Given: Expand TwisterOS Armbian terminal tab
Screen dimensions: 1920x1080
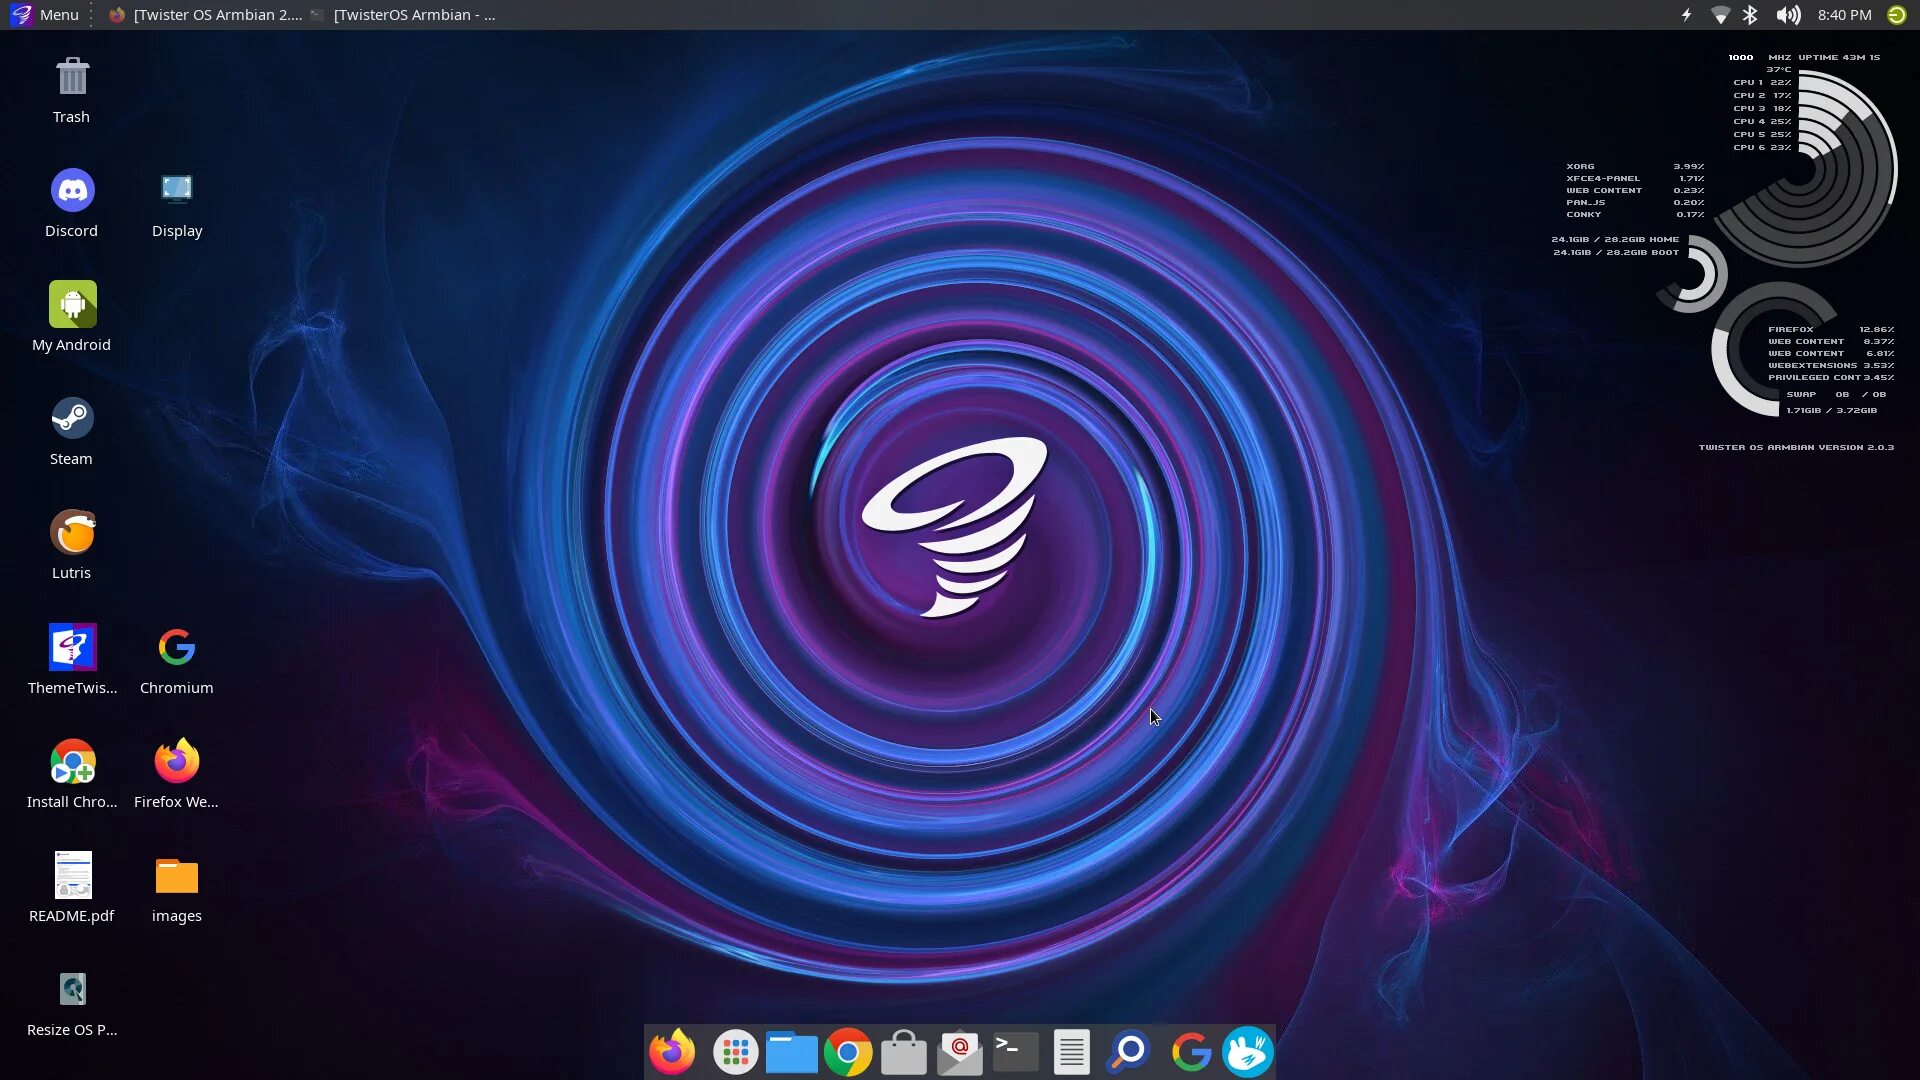Looking at the screenshot, I should tap(413, 15).
